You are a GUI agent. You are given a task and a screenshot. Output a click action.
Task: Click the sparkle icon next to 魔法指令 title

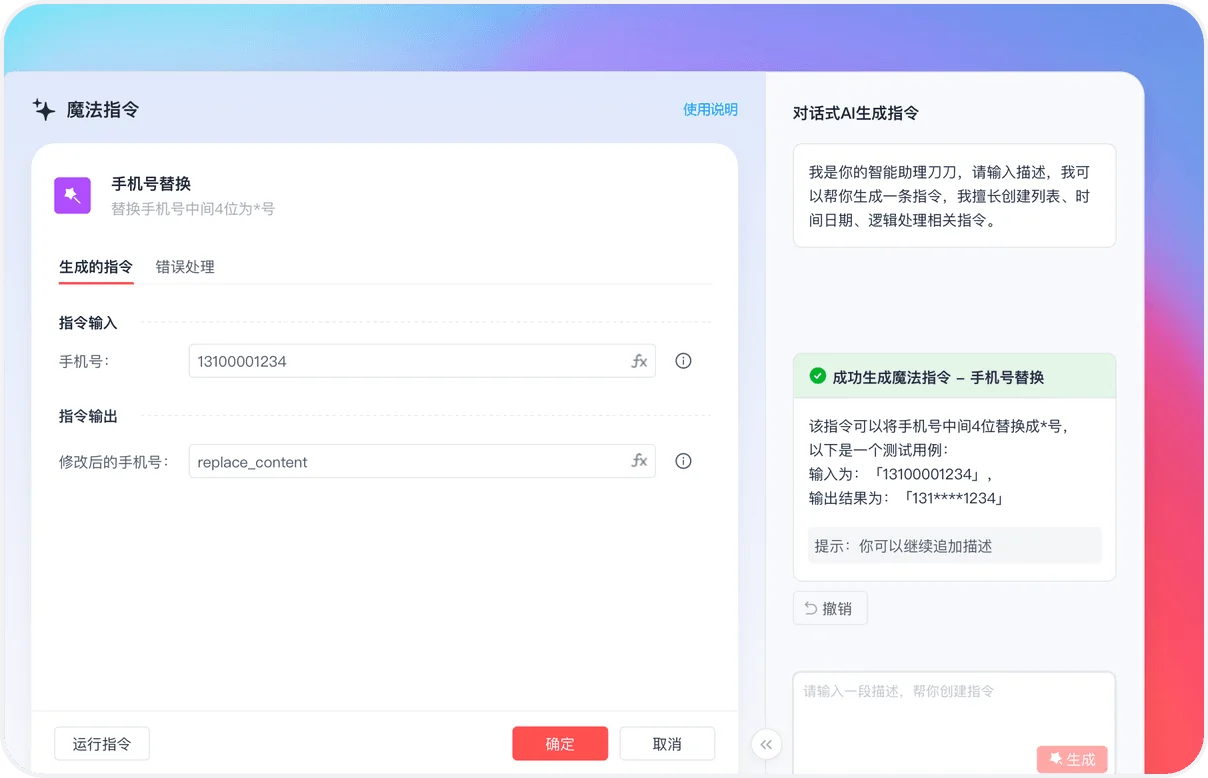[x=44, y=110]
